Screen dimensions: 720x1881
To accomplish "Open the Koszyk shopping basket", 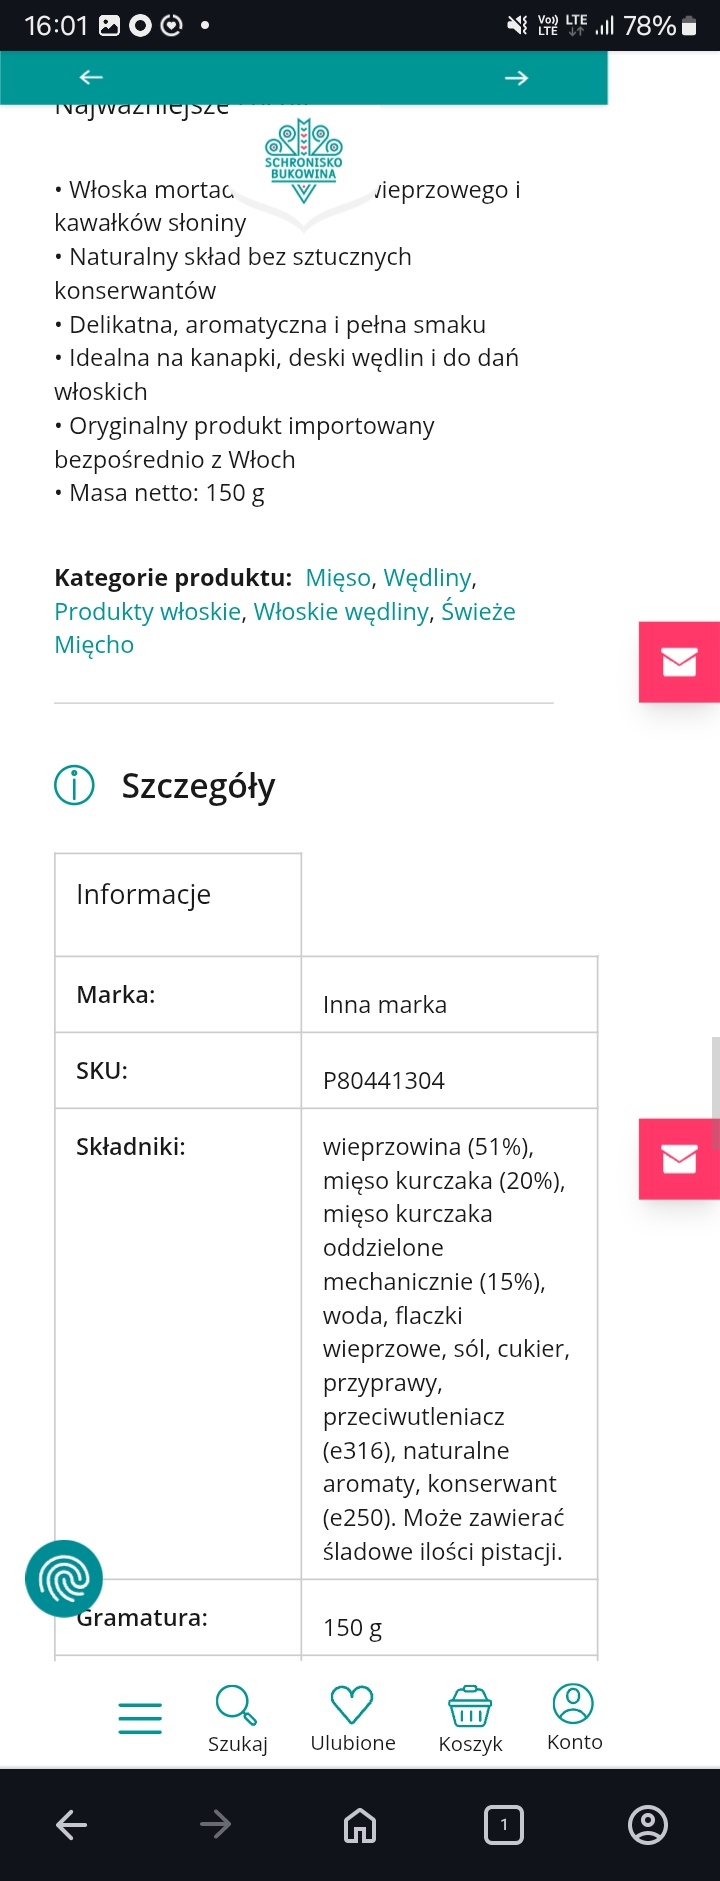I will tap(470, 1719).
